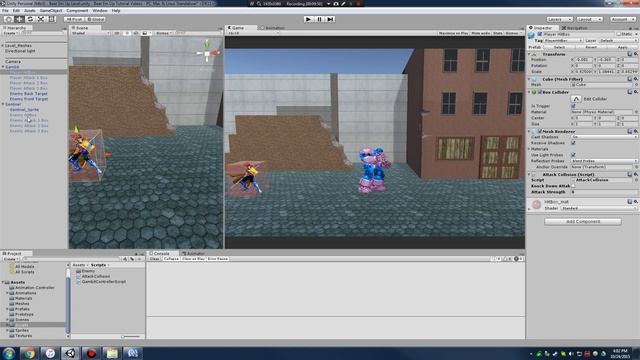The width and height of the screenshot is (640, 360).
Task: Select the Hand tool in the toolbar
Action: coord(8,19)
